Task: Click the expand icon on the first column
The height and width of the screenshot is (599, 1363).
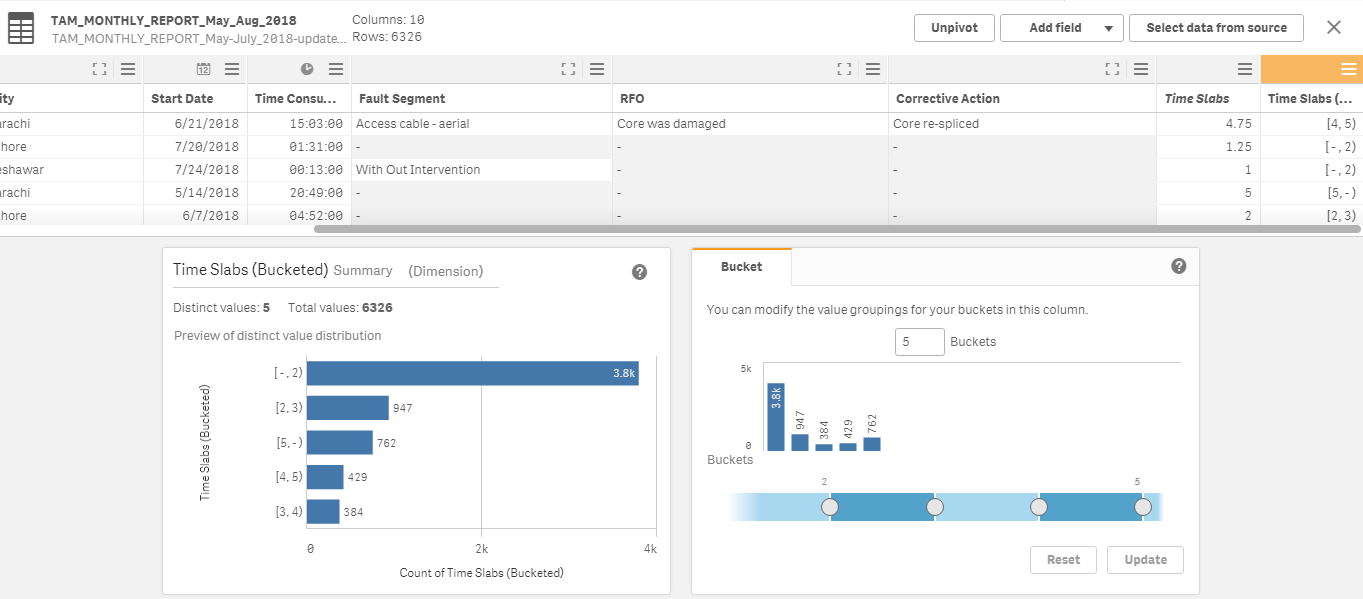Action: 99,69
